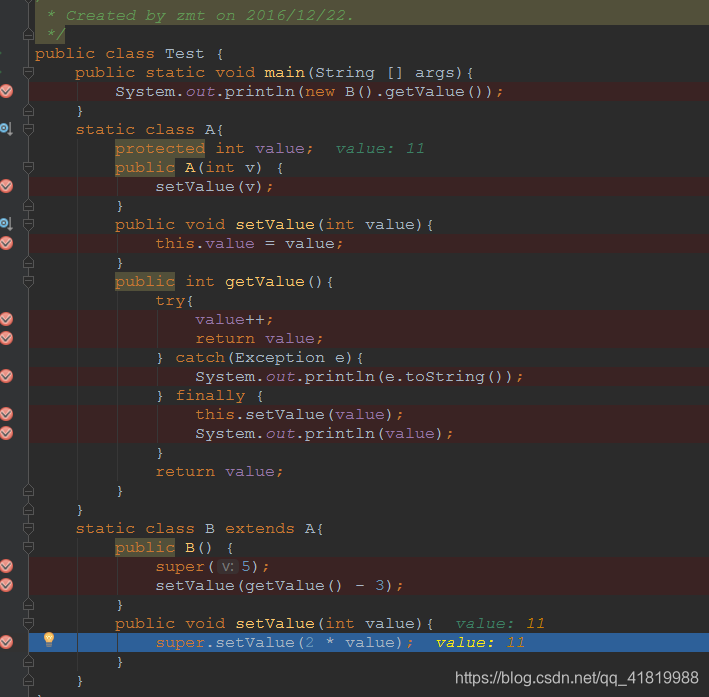
Task: Click method name 'main' in signature
Action: point(284,72)
